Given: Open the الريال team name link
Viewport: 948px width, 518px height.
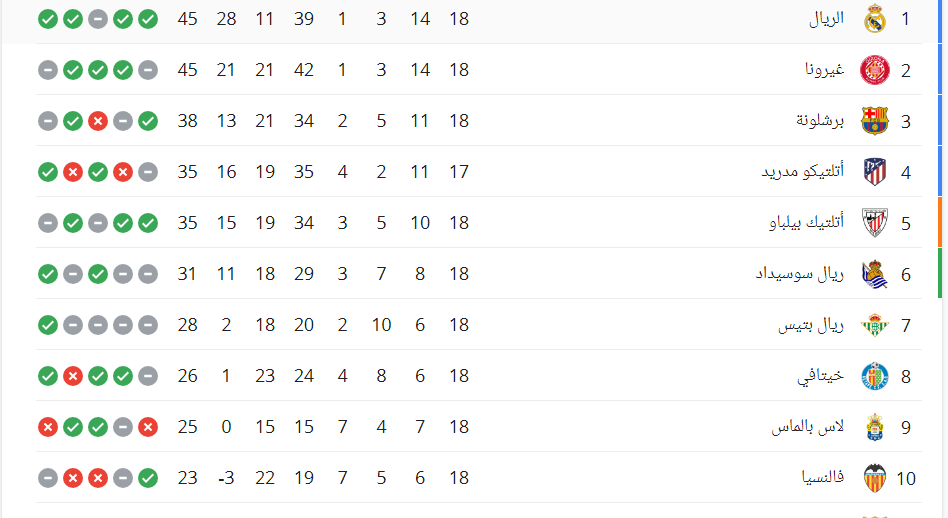Looking at the screenshot, I should 826,19.
